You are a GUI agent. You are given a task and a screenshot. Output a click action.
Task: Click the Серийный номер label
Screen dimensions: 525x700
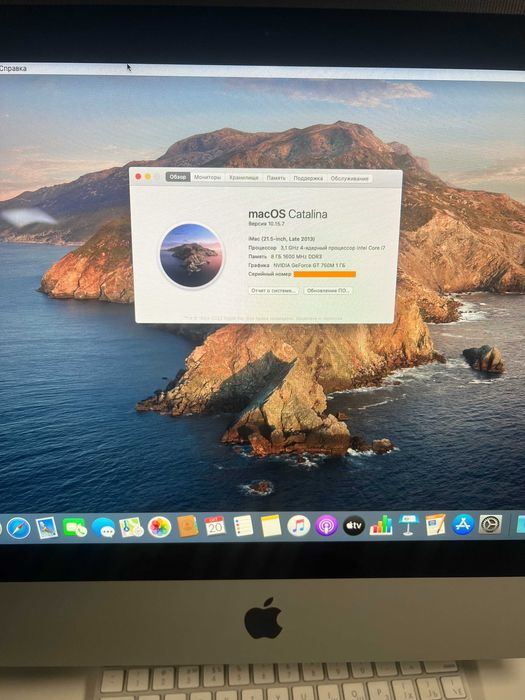[x=270, y=274]
